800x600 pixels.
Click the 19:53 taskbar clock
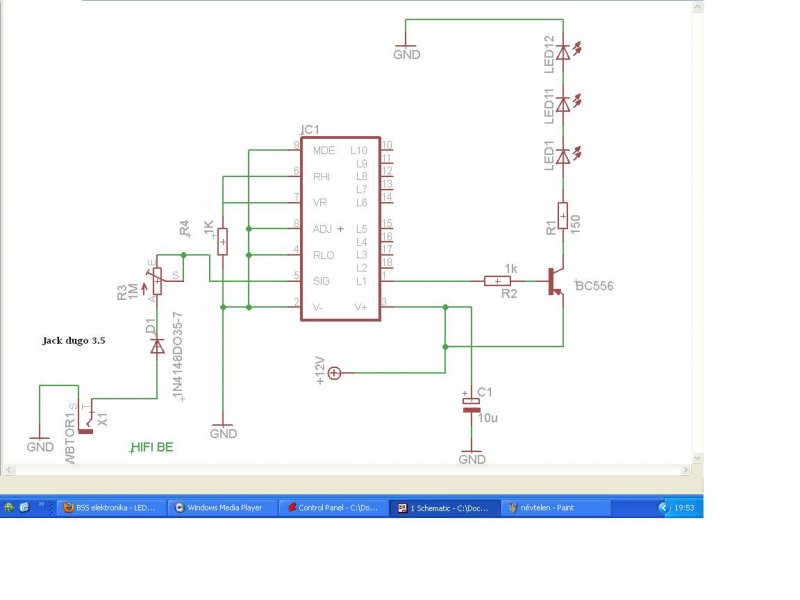pos(684,508)
